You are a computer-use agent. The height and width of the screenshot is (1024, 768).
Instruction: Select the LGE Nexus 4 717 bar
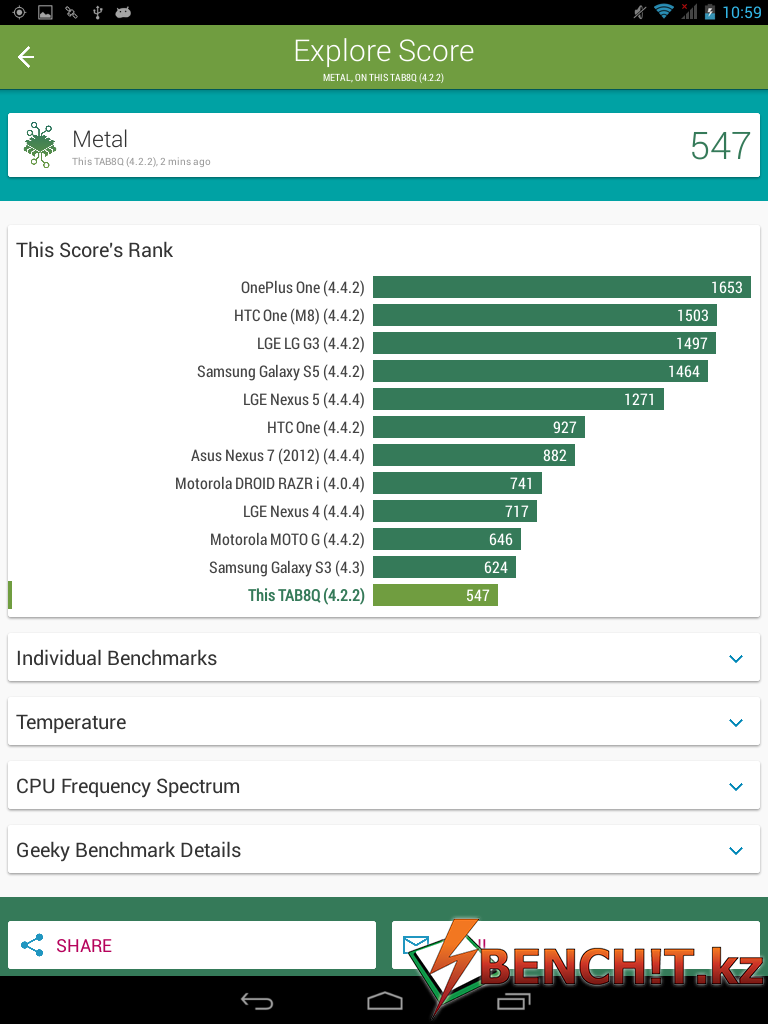pos(455,512)
